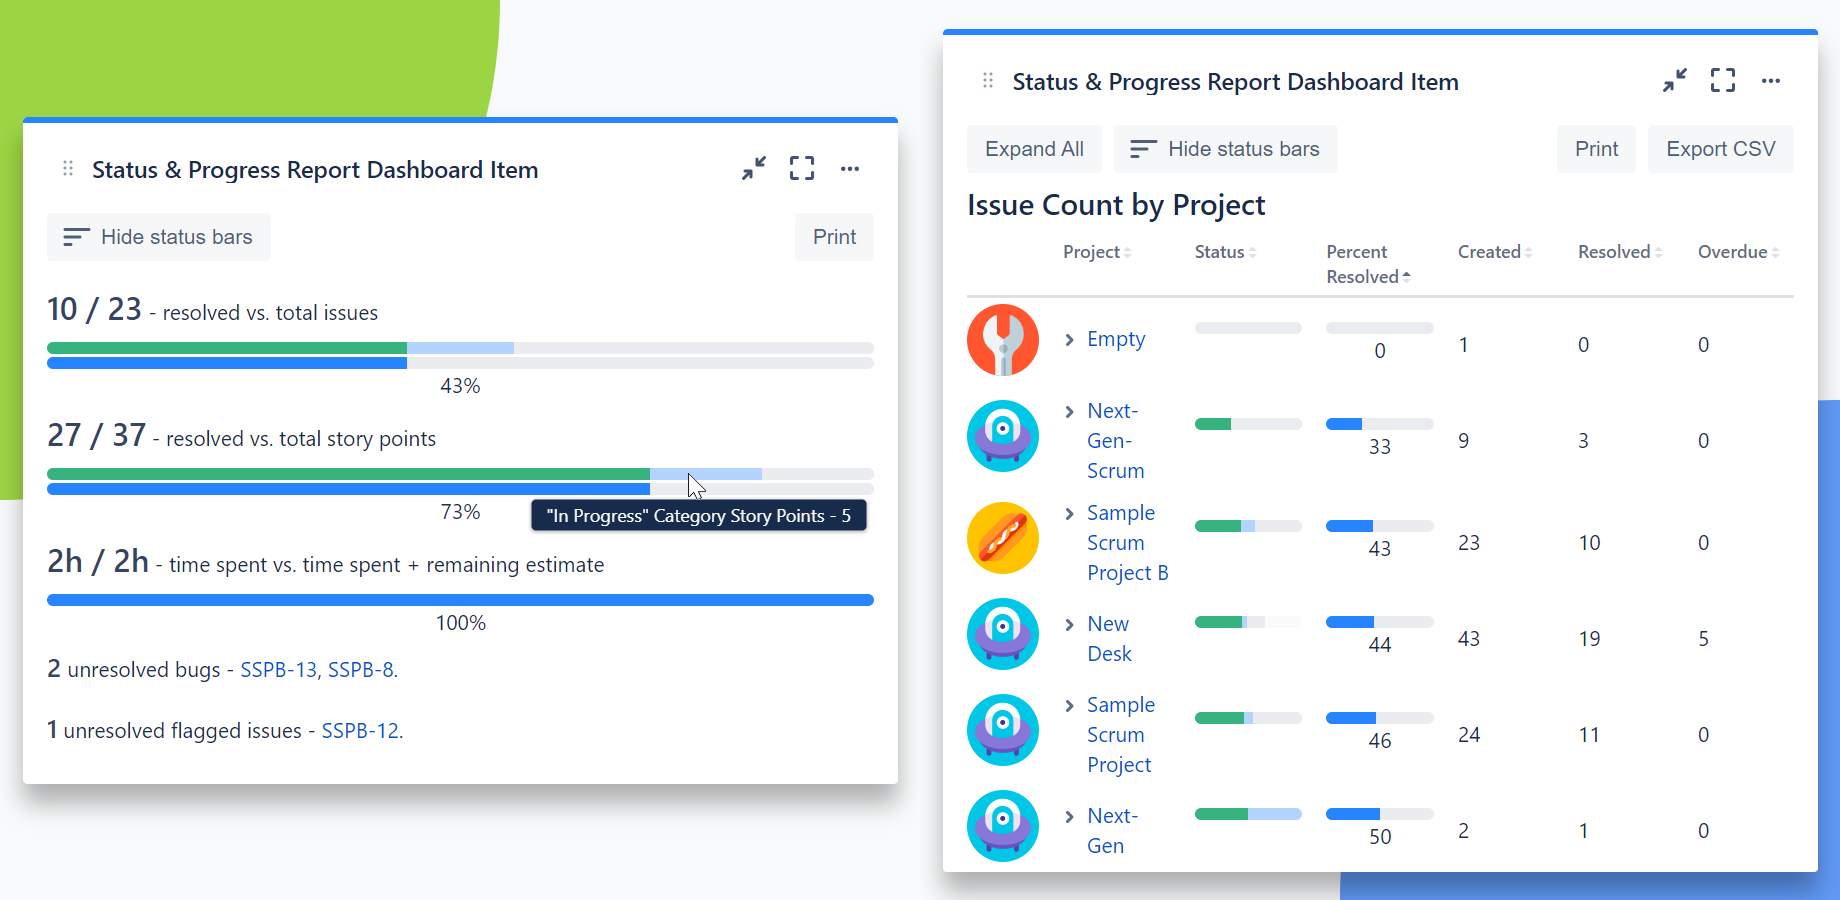Click fullscreen icon on left dashboard panel
Screen dimensions: 1840x900
click(x=801, y=168)
